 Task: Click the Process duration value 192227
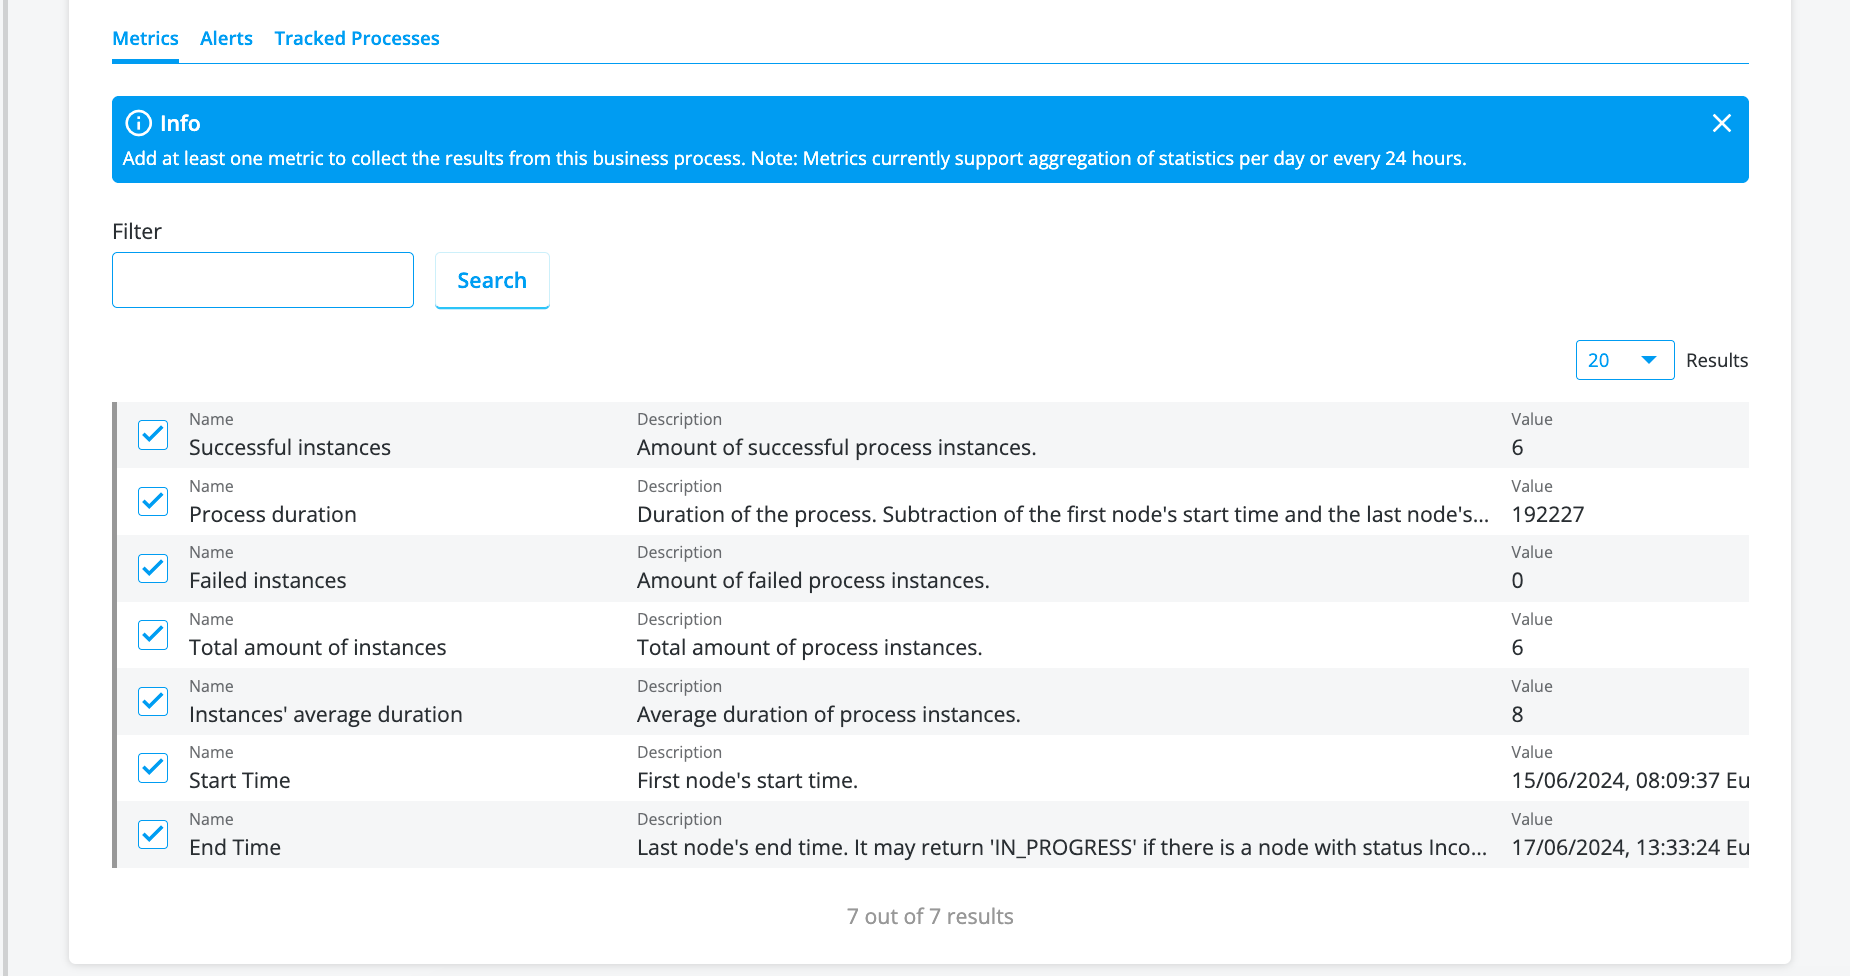pyautogui.click(x=1547, y=515)
